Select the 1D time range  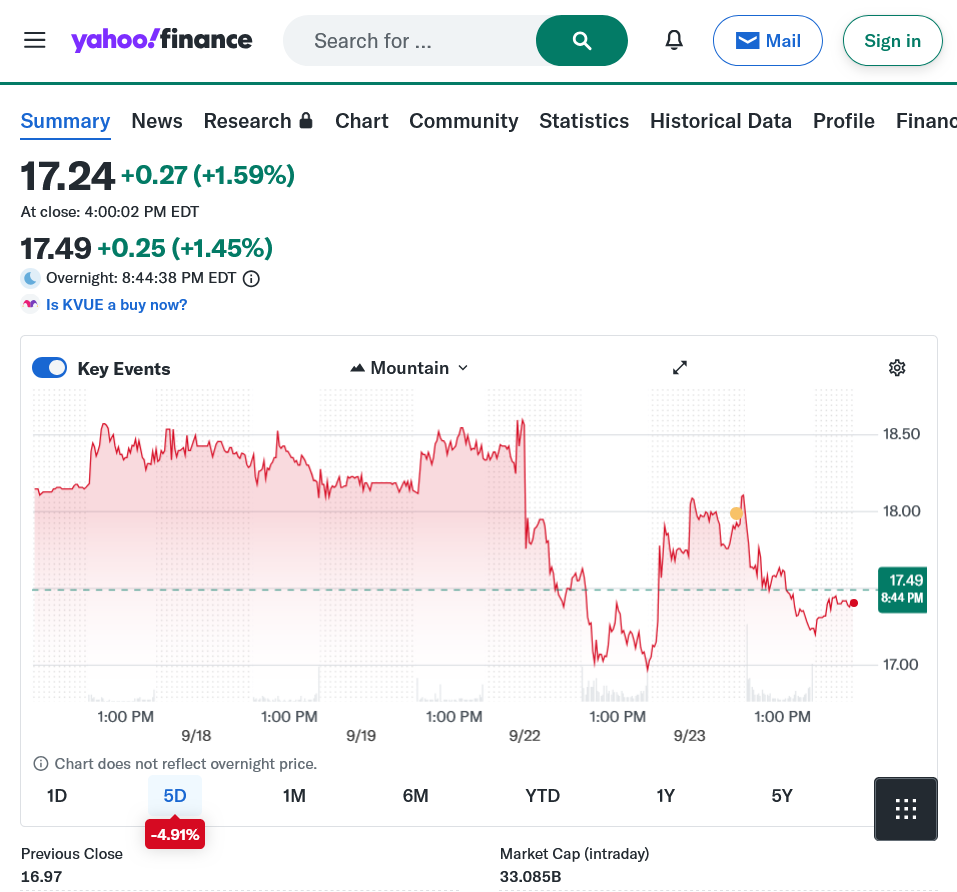tap(57, 796)
